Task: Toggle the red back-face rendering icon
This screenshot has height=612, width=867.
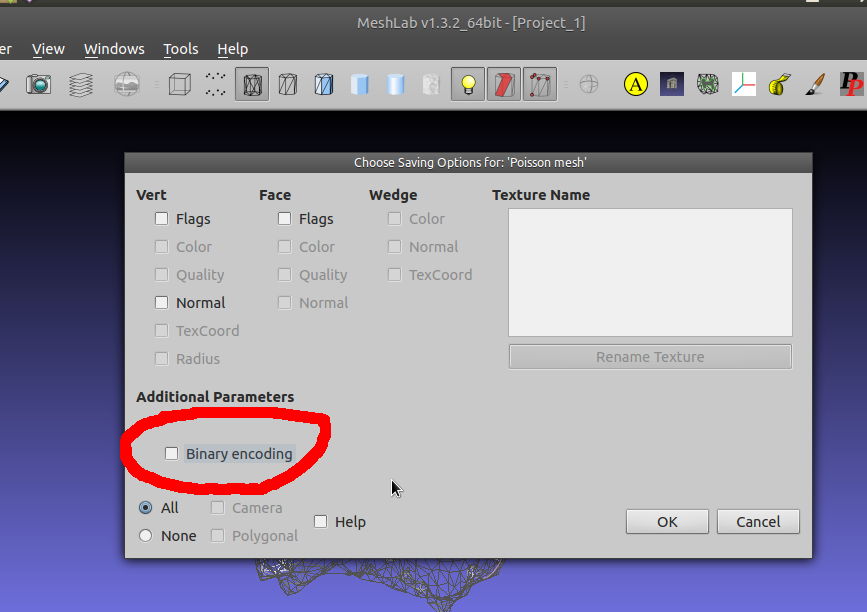Action: tap(504, 84)
